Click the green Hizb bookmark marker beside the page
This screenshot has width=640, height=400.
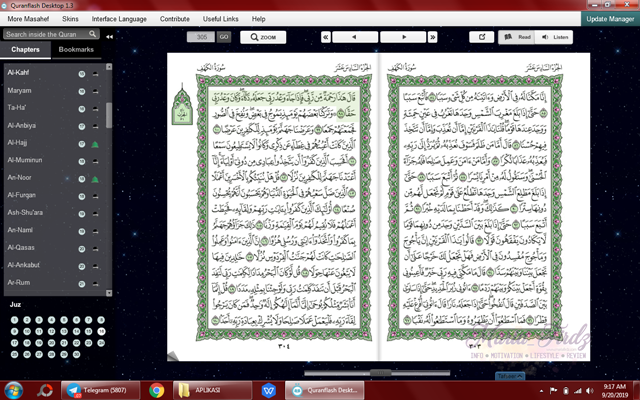(x=182, y=104)
